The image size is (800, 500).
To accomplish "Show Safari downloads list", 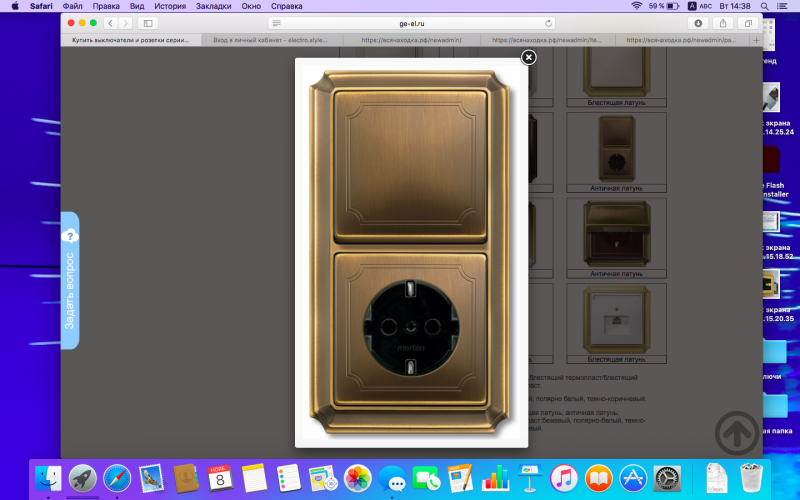I will (x=698, y=23).
